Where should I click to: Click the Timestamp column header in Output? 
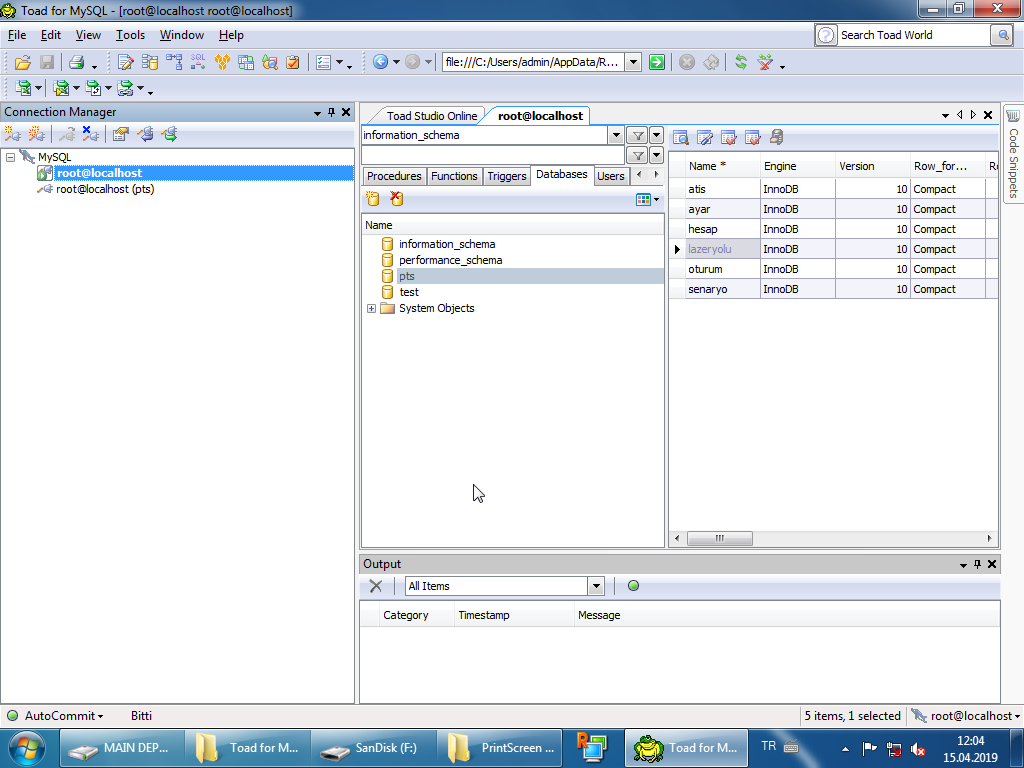click(x=513, y=615)
